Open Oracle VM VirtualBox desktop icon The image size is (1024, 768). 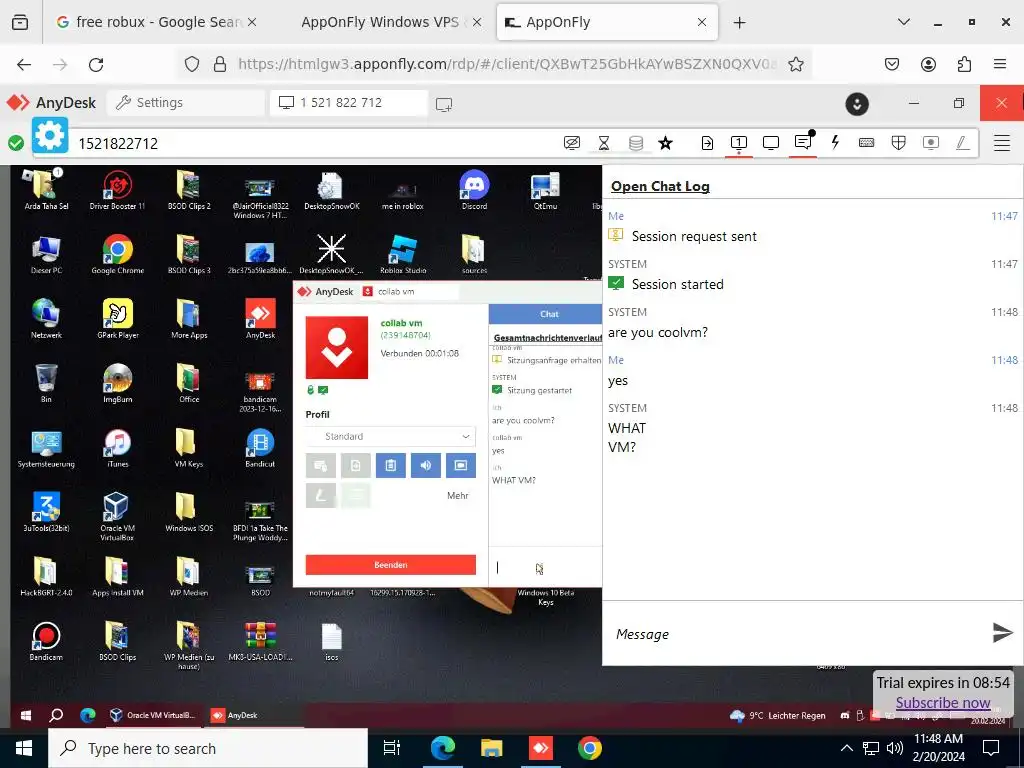(x=118, y=517)
